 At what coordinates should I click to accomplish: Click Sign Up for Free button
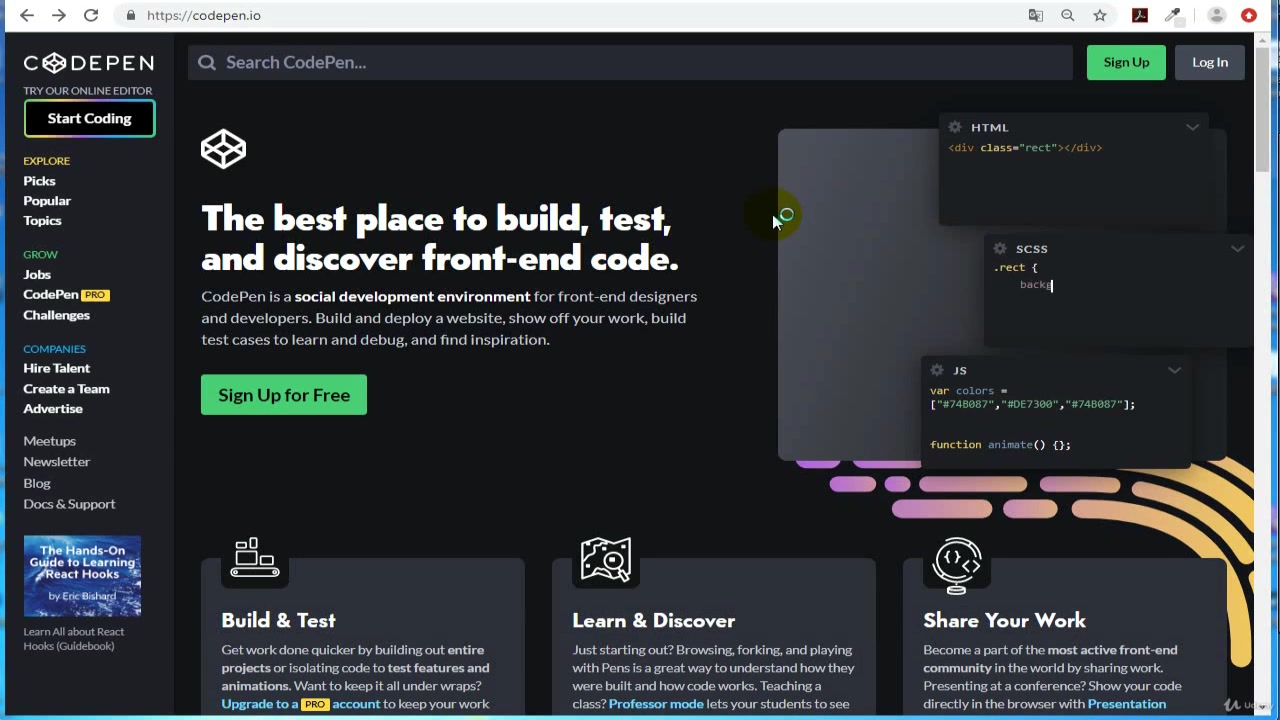[284, 395]
